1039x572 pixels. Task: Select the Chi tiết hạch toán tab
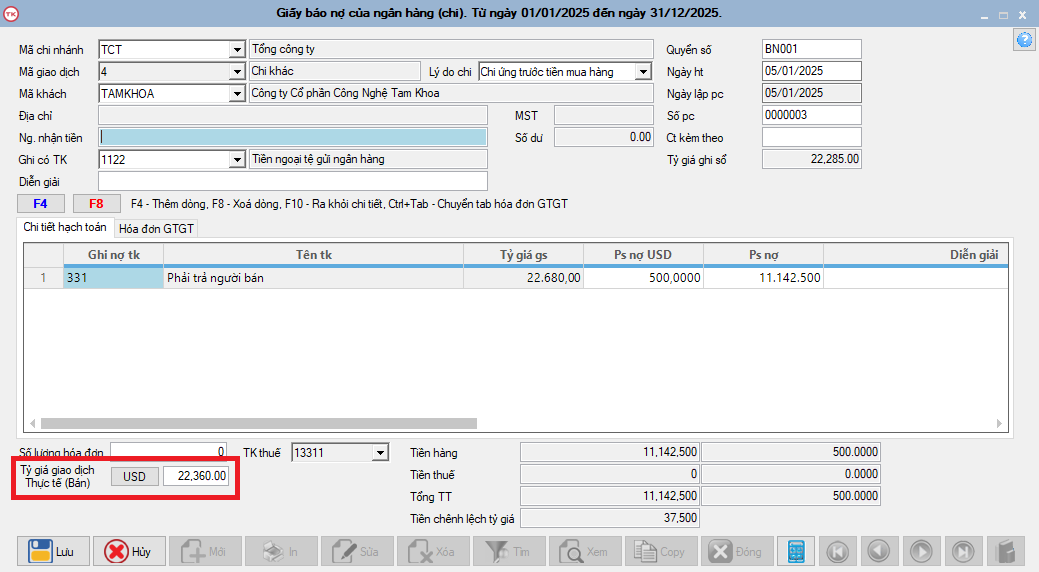point(67,228)
